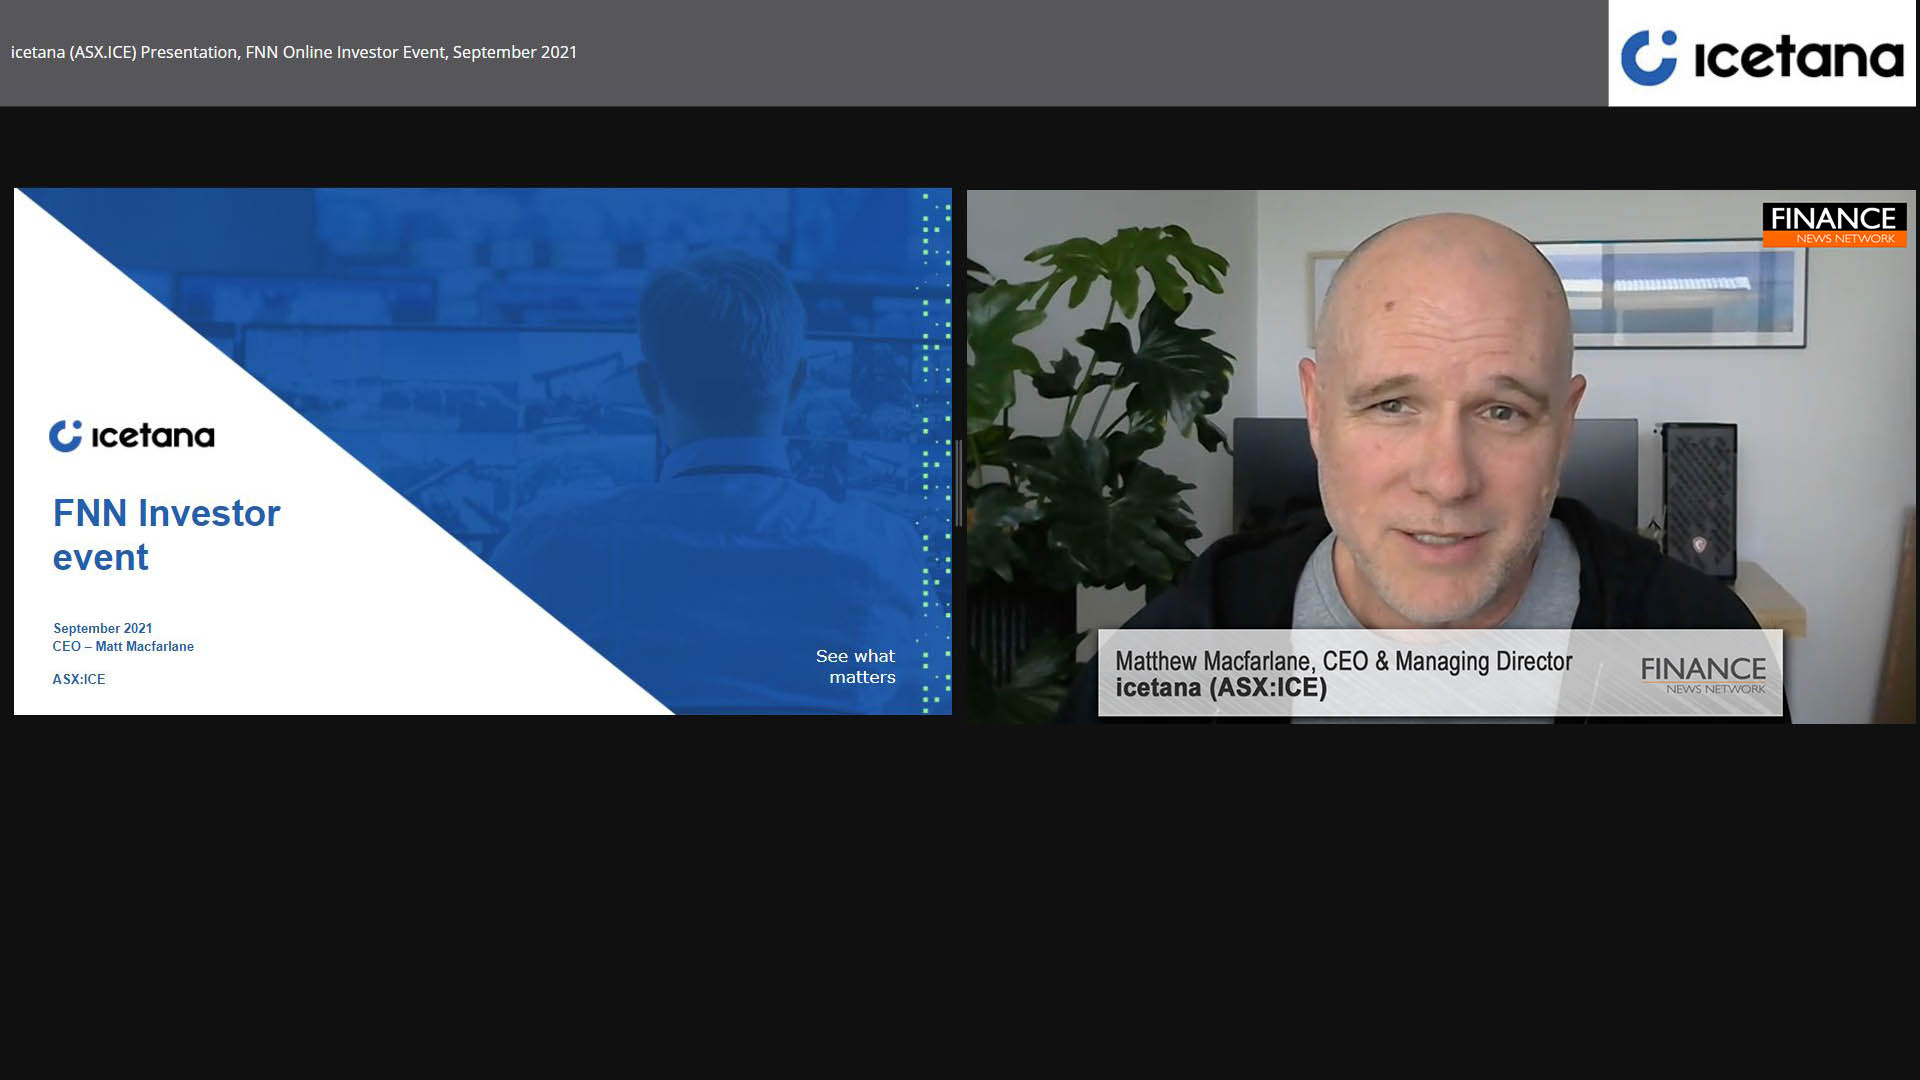Click the circular icetana symbol on the slide
The height and width of the screenshot is (1080, 1920).
(x=66, y=436)
